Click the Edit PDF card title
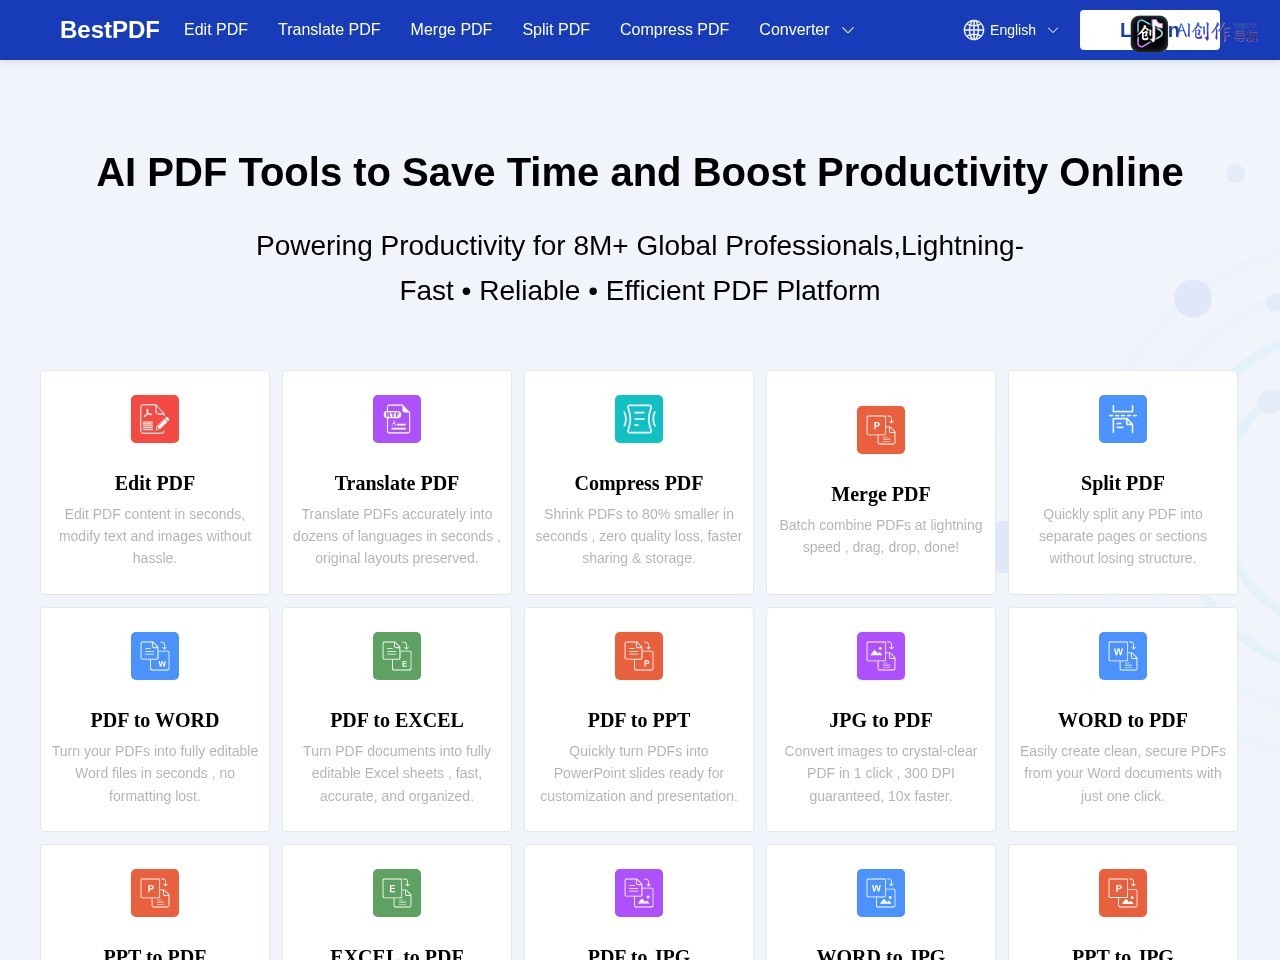Image resolution: width=1280 pixels, height=960 pixels. click(155, 483)
